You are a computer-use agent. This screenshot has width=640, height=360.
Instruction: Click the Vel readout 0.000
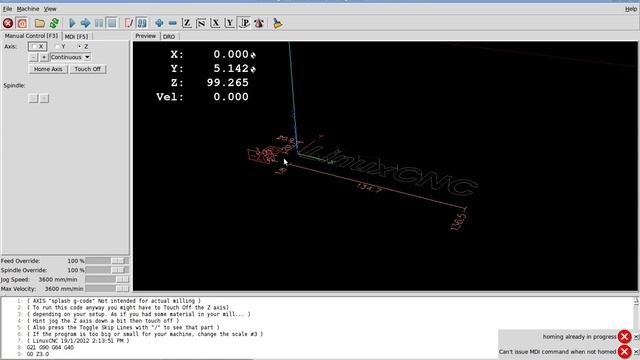[231, 97]
